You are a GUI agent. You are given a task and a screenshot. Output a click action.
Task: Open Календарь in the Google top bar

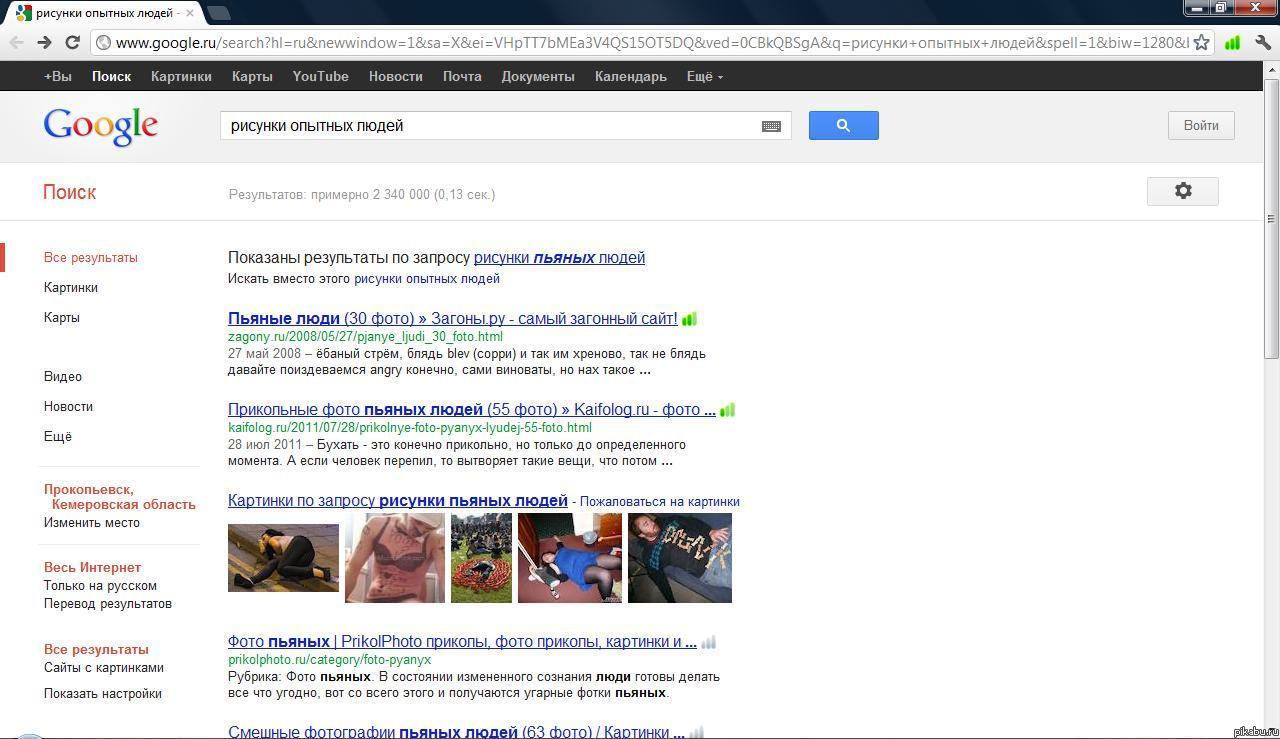coord(630,76)
